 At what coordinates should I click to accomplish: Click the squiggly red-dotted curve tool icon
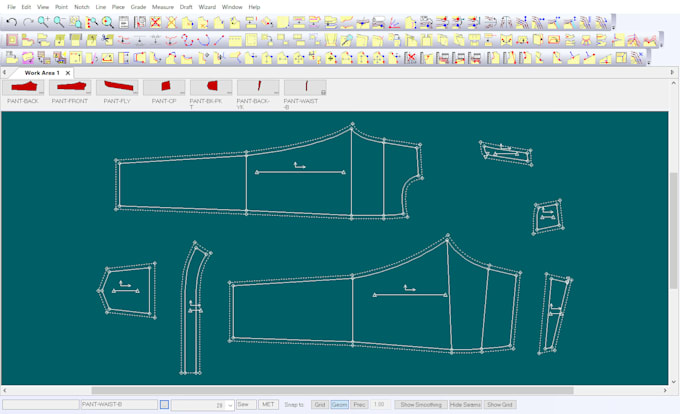tap(187, 40)
